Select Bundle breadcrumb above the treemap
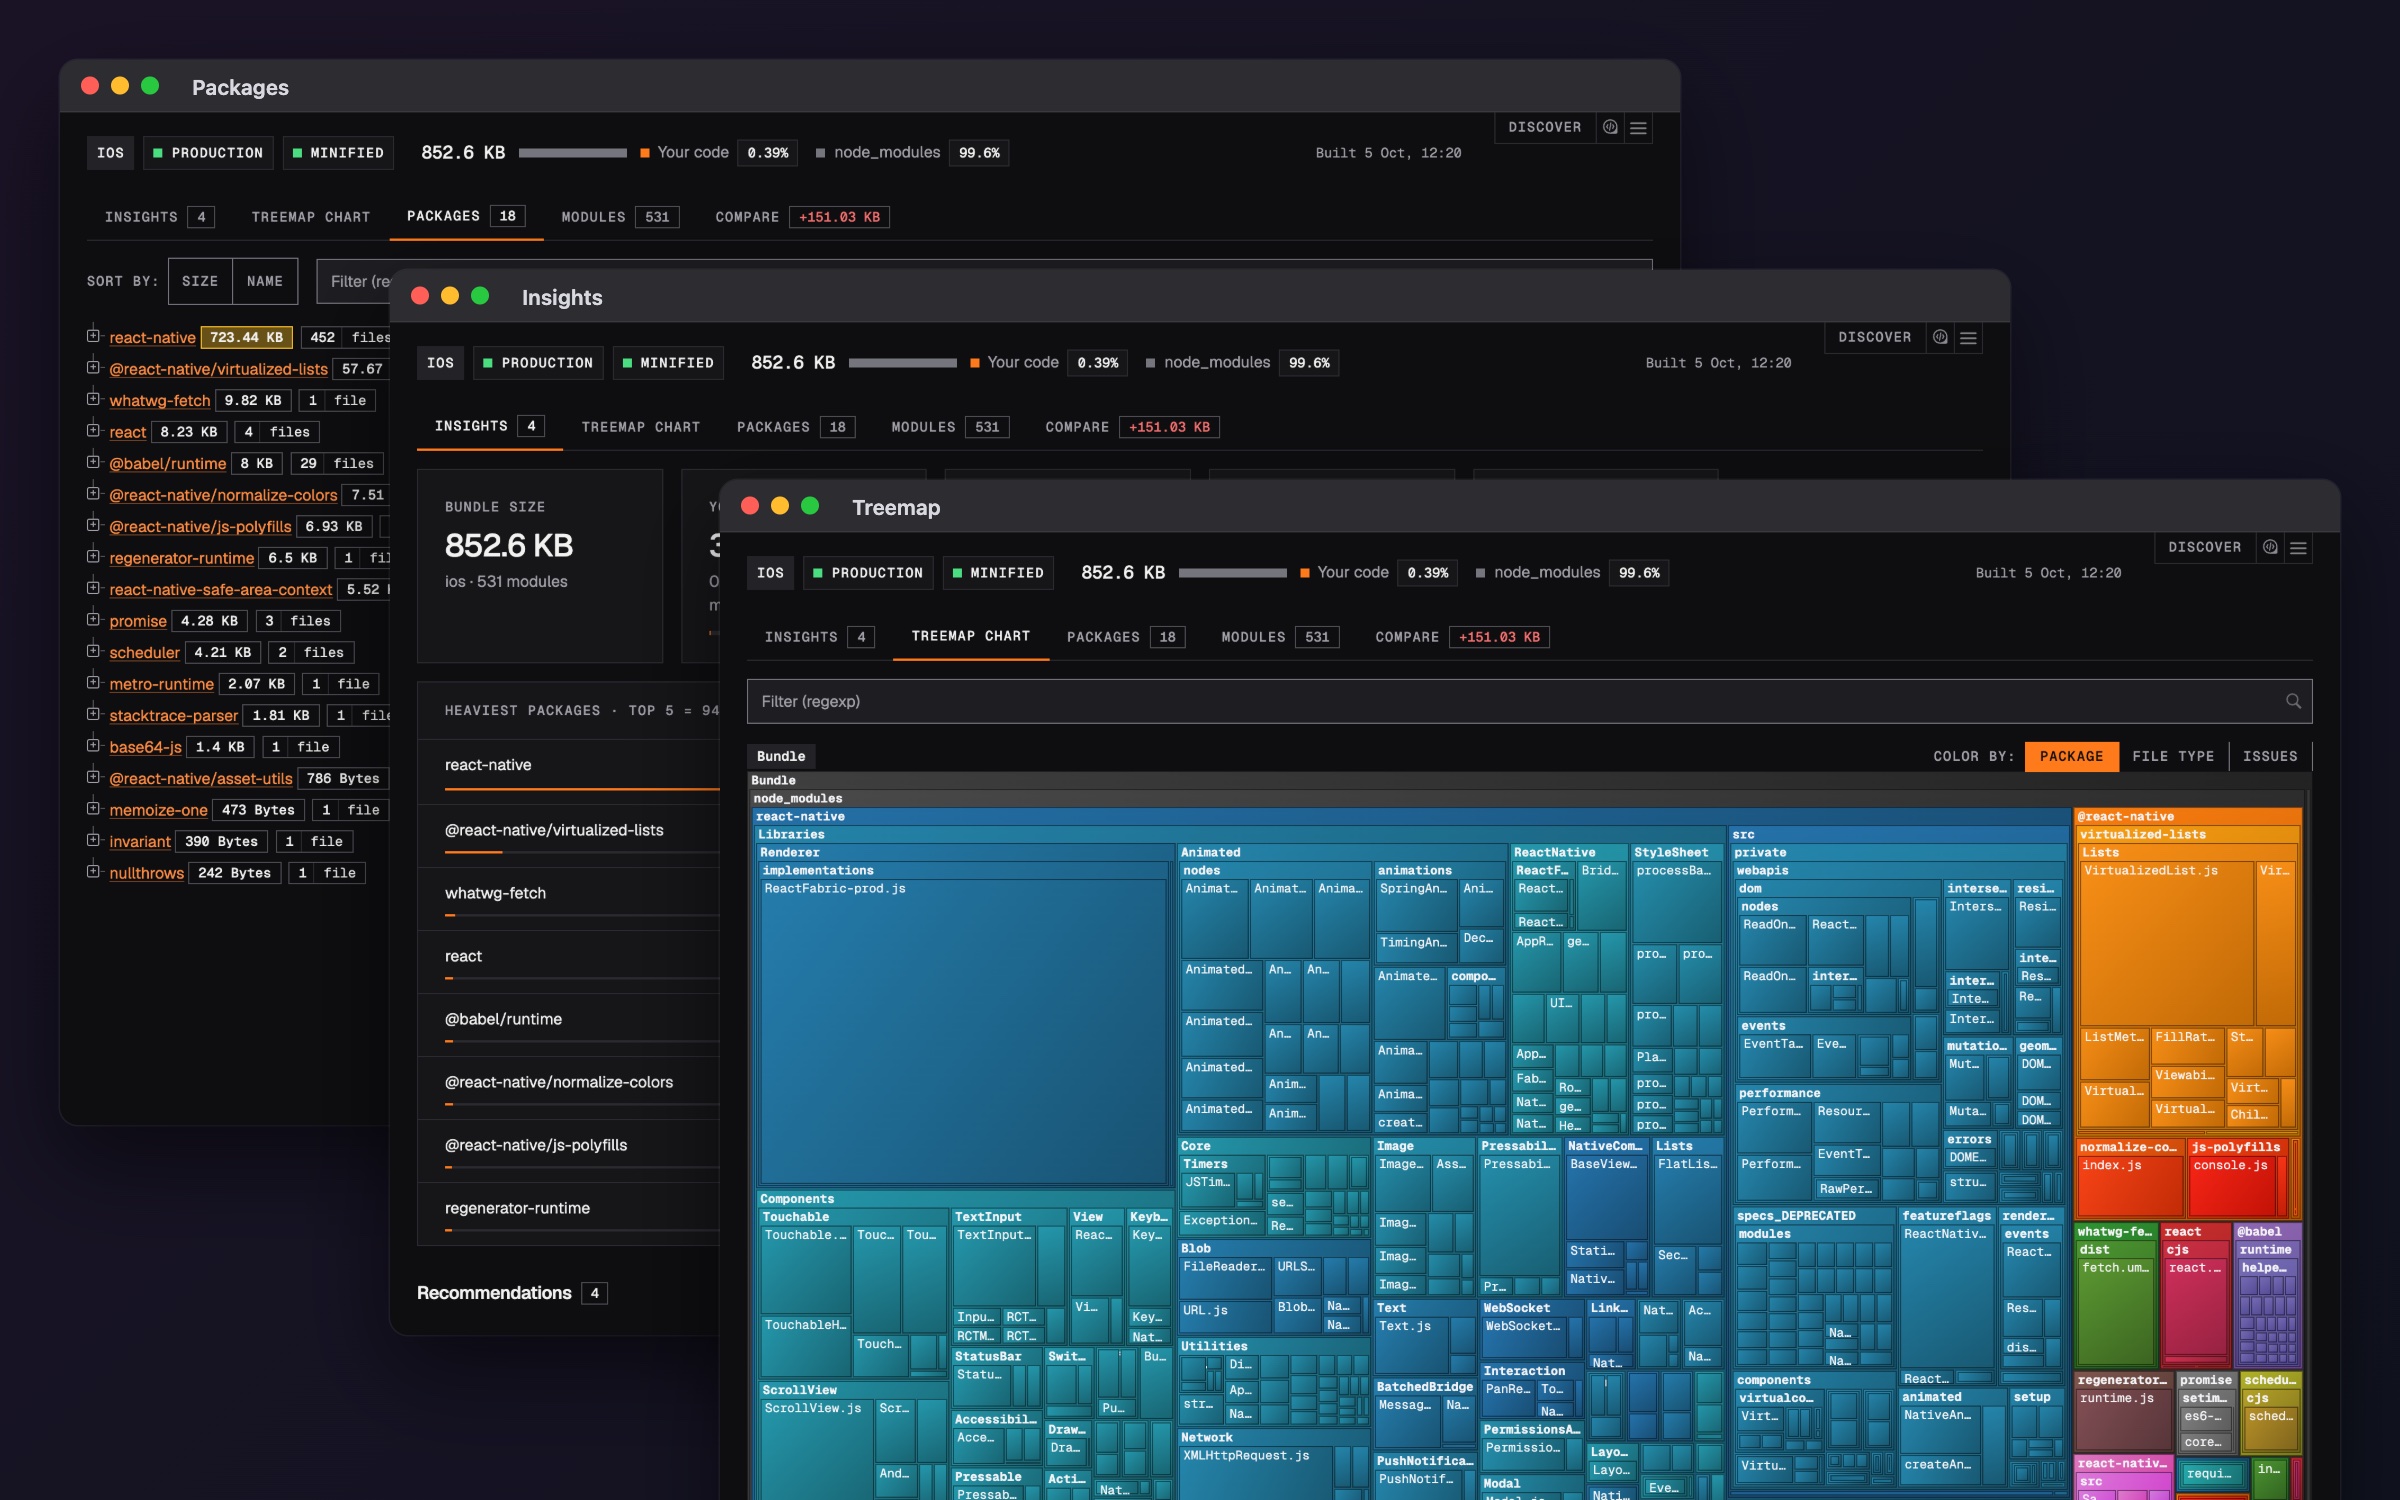 pos(780,756)
